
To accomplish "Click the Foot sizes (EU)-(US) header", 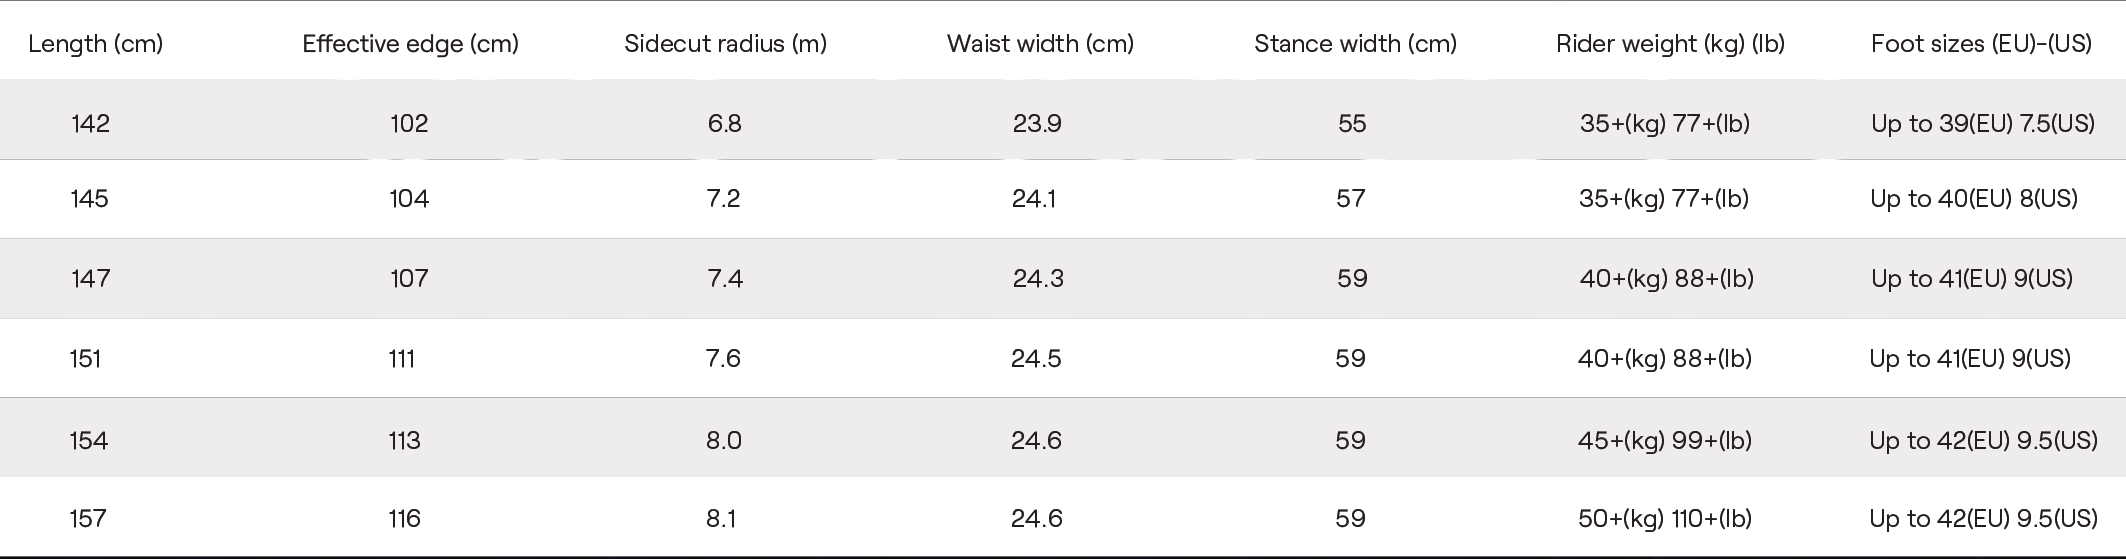I will (x=1982, y=44).
